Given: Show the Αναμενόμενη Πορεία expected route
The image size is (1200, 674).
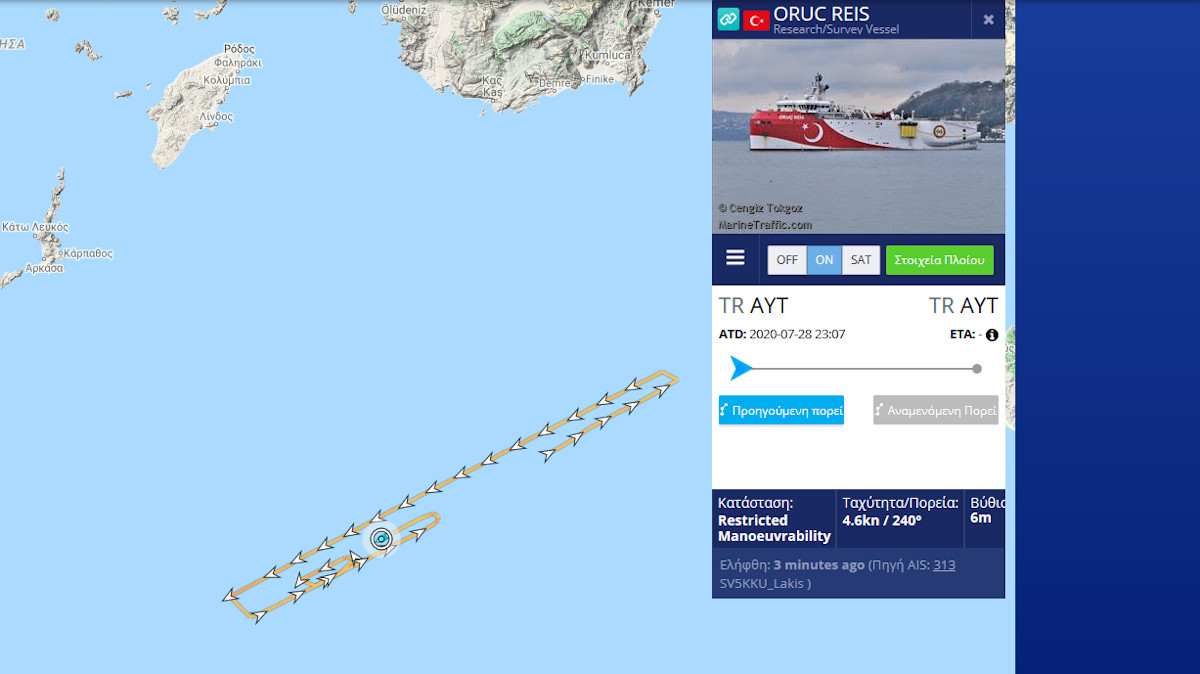Looking at the screenshot, I should (935, 410).
